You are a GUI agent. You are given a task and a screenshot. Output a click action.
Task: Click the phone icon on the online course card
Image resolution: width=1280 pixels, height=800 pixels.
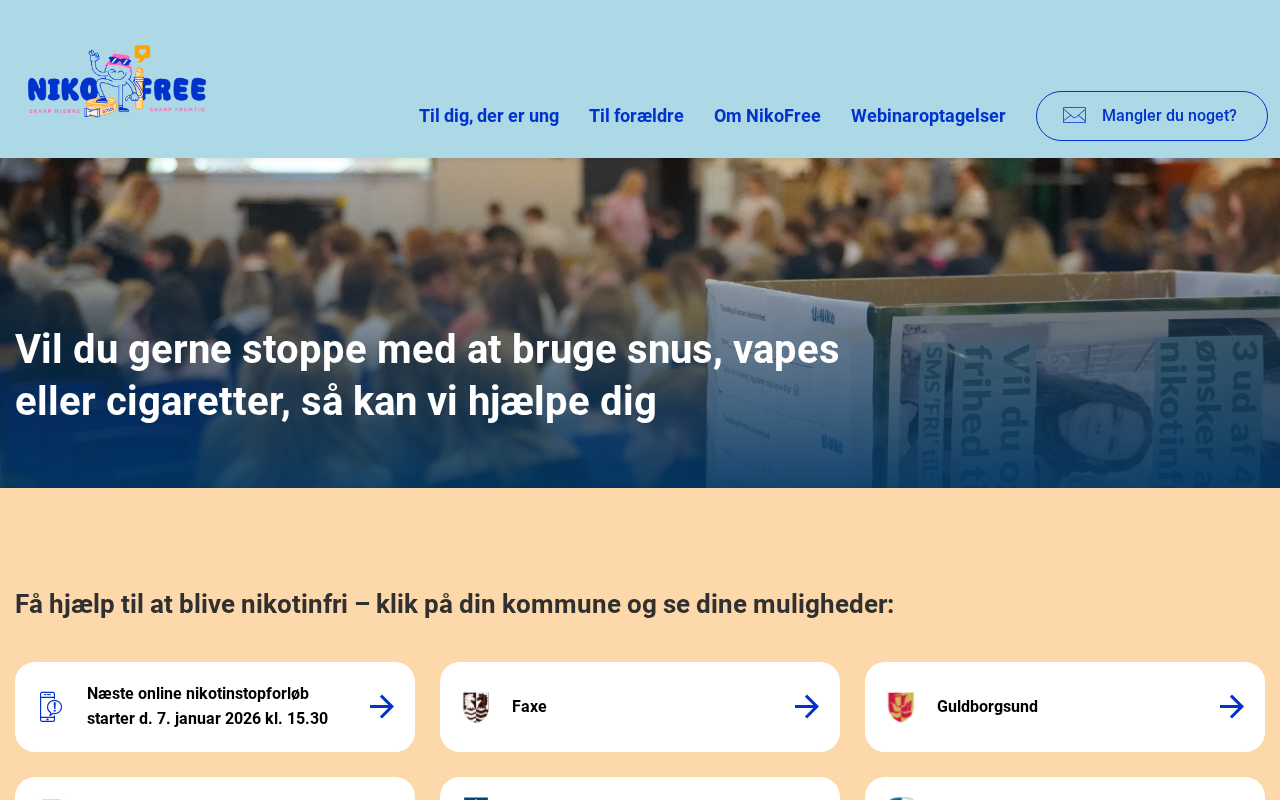(x=51, y=707)
